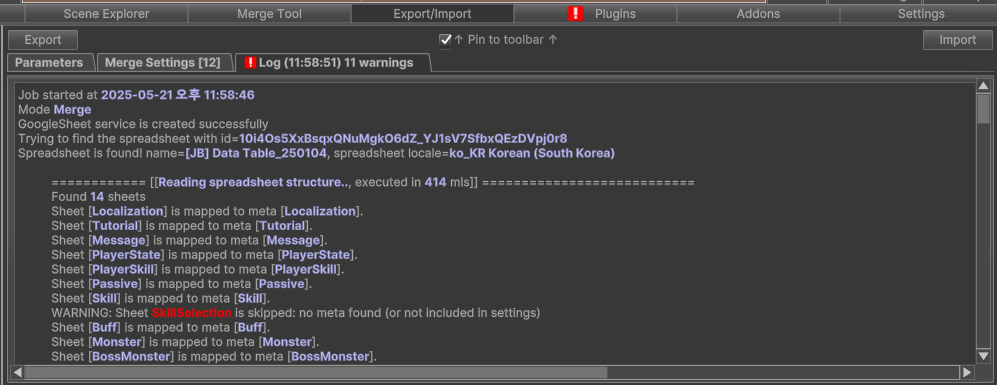Image resolution: width=997 pixels, height=385 pixels.
Task: Click the Sheet [Passive] mapped line
Action: click(182, 284)
